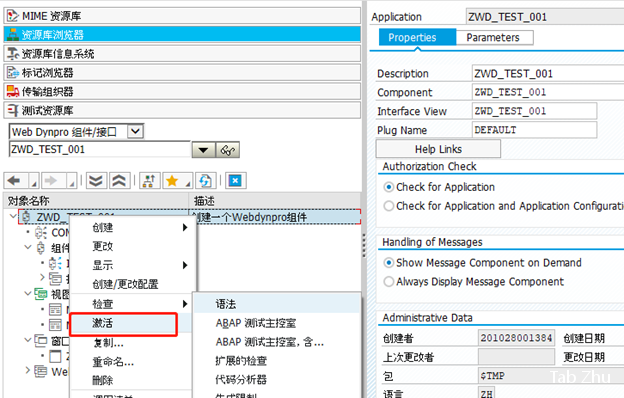Click the Description input field
Viewport: 624px width, 398px height.
pos(548,74)
